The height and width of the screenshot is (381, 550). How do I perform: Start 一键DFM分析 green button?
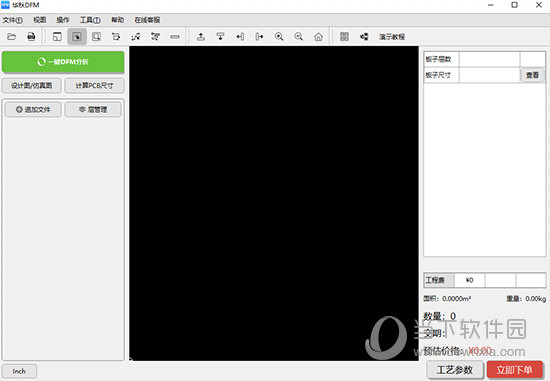tap(63, 62)
